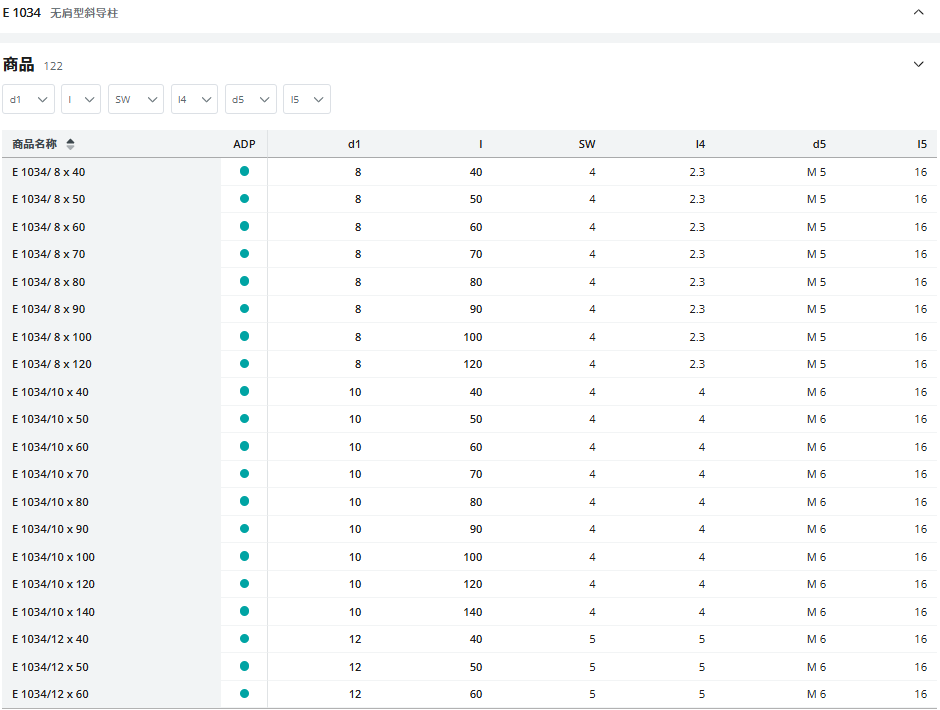Click the l4 column header

(x=700, y=144)
